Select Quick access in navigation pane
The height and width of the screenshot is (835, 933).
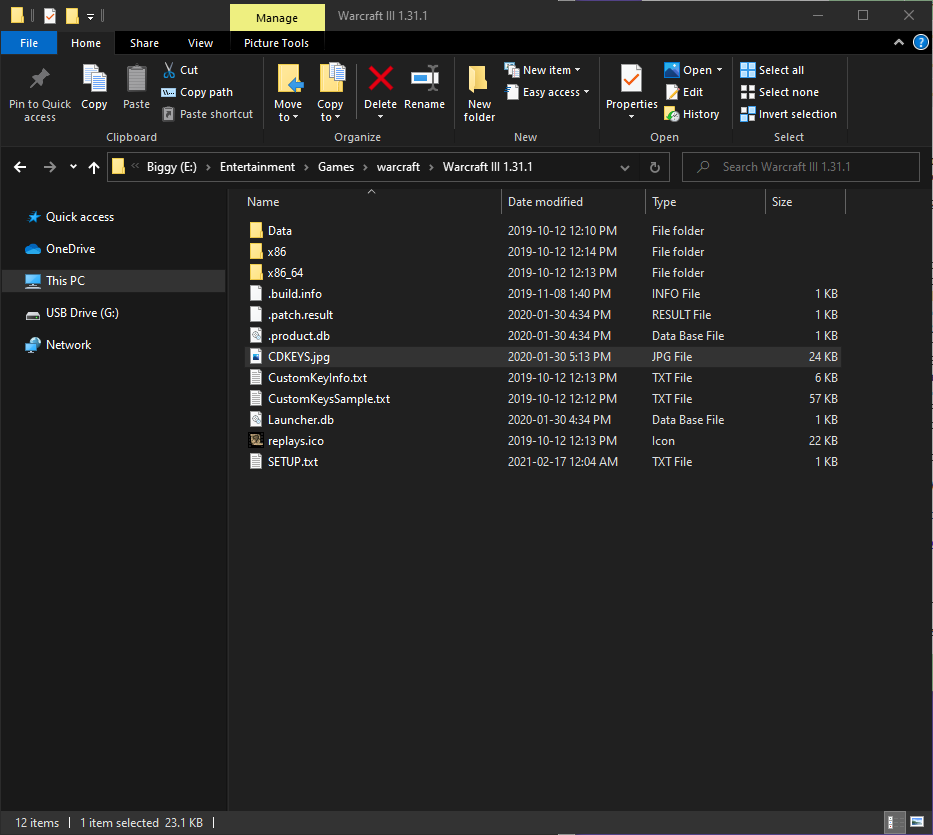tap(80, 217)
